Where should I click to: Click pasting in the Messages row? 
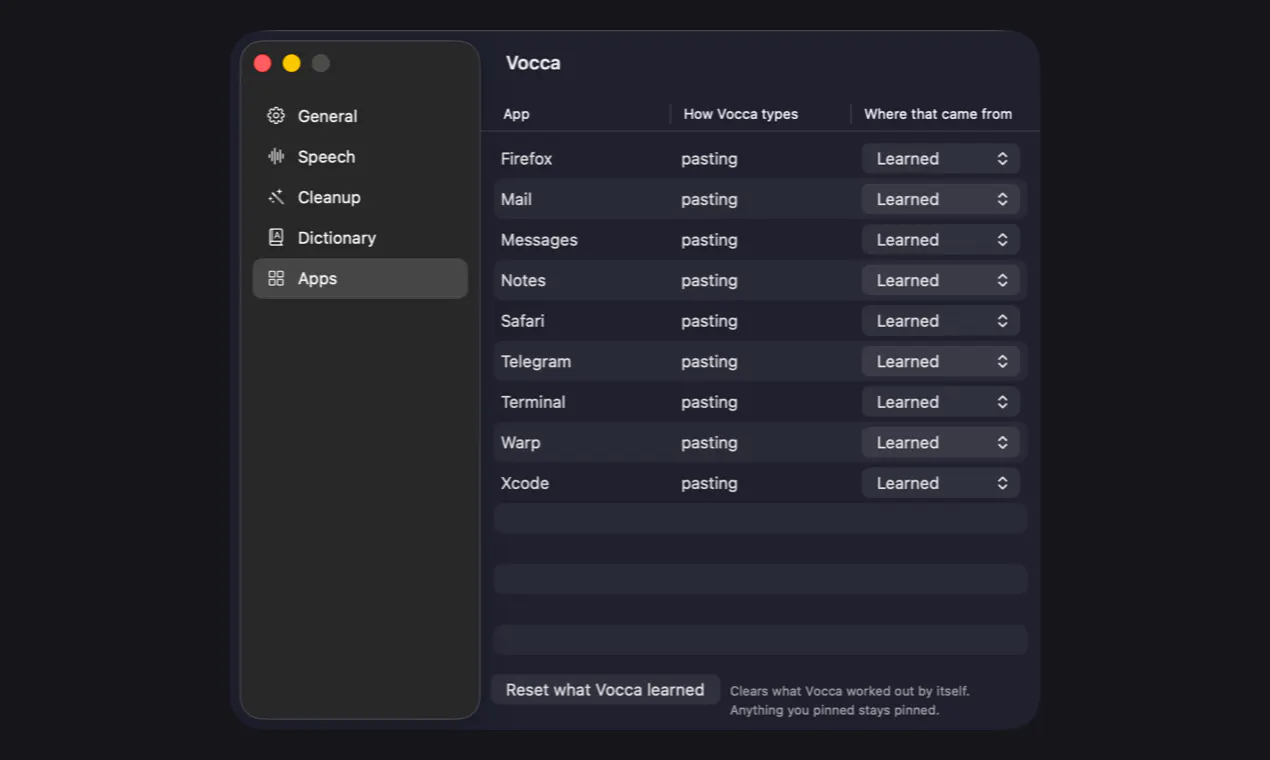tap(709, 240)
